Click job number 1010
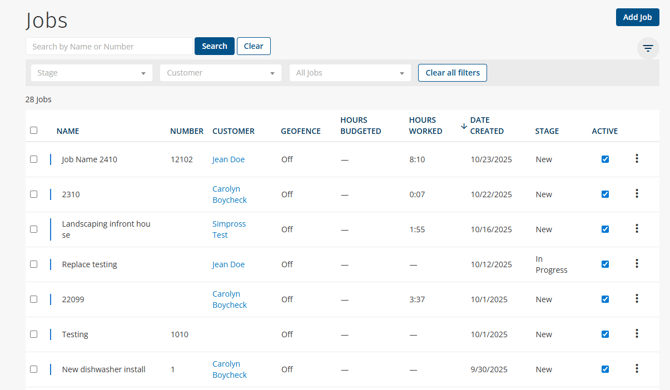Viewport: 670px width, 390px height. 179,334
